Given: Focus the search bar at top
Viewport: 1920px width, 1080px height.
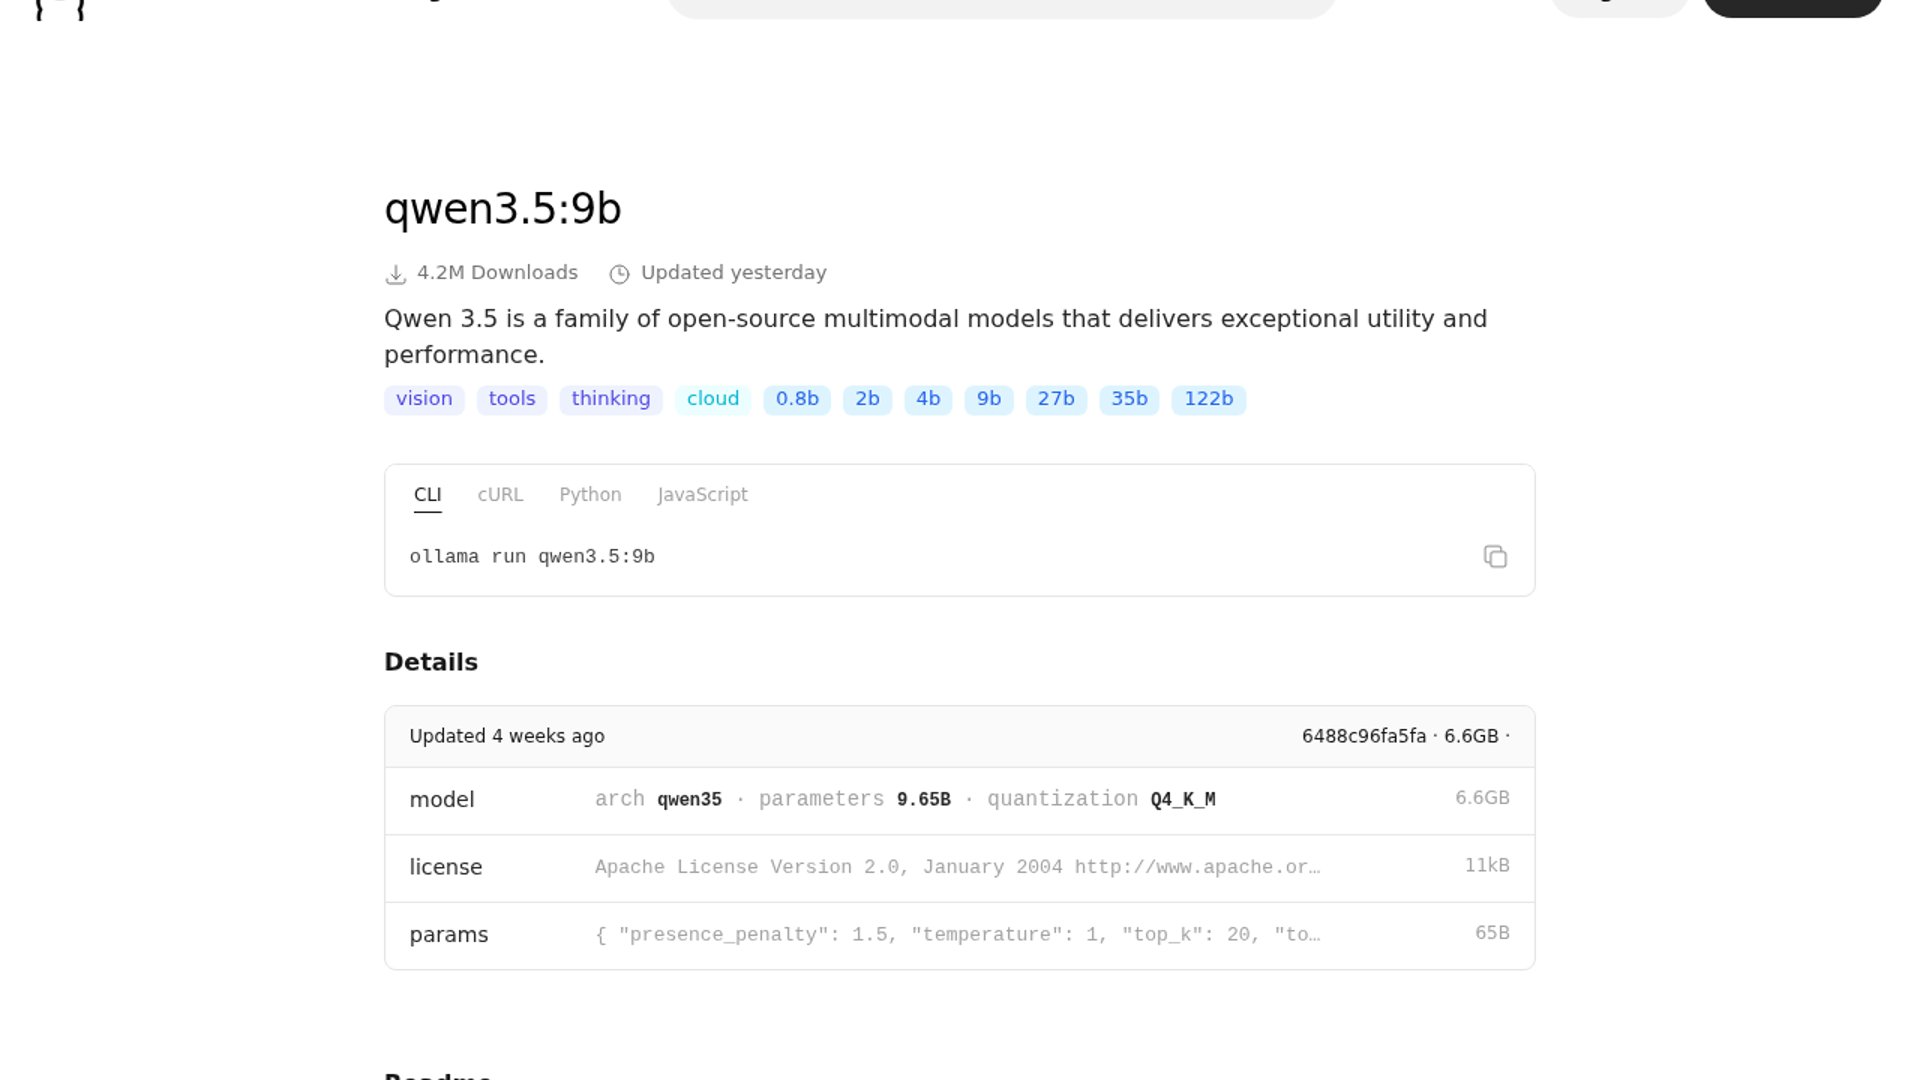Looking at the screenshot, I should tap(1000, 8).
